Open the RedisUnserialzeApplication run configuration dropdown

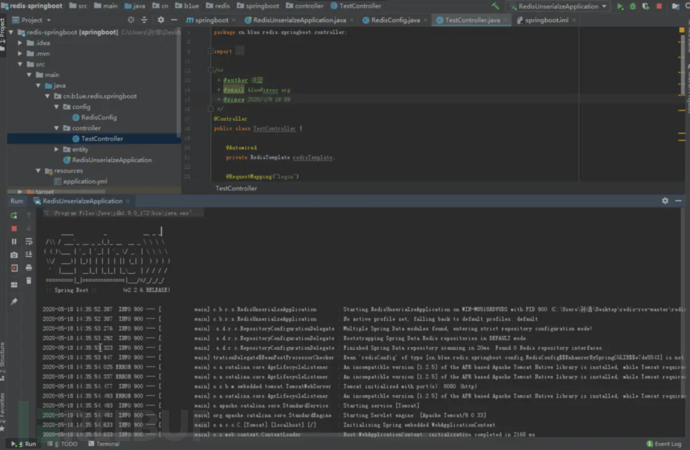[x=560, y=6]
